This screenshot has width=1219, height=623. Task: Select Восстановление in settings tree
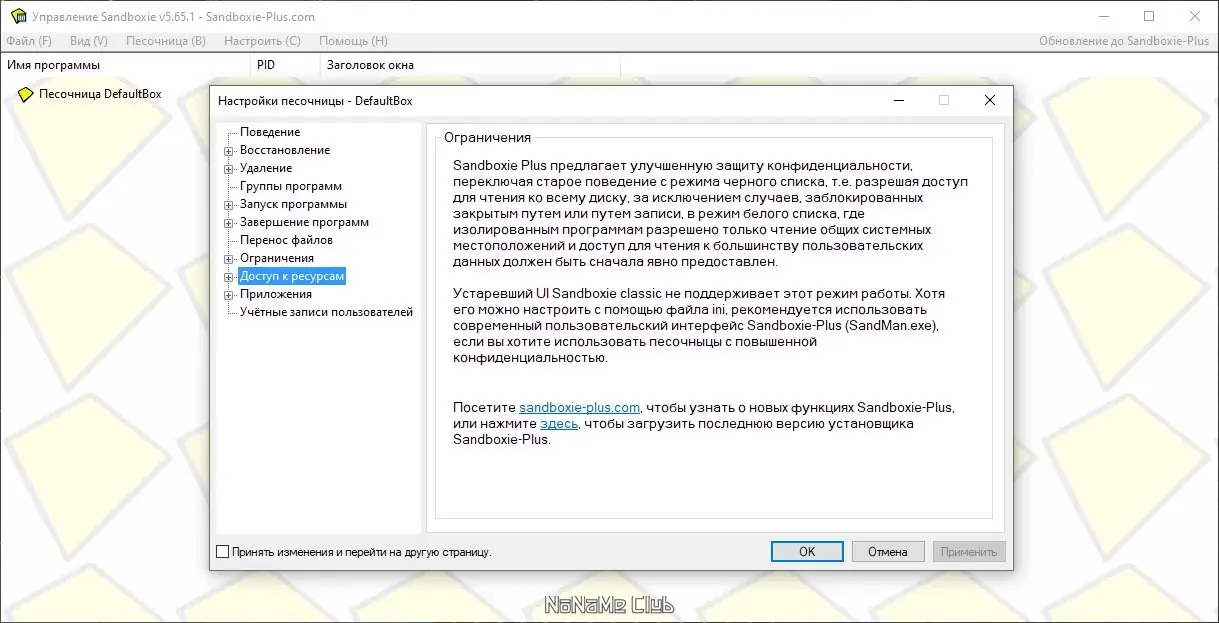tap(285, 150)
